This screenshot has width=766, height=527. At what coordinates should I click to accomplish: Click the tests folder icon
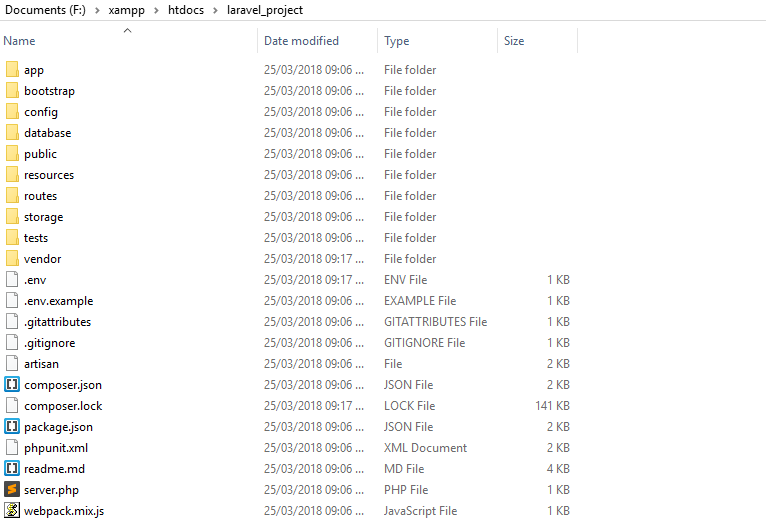(12, 237)
